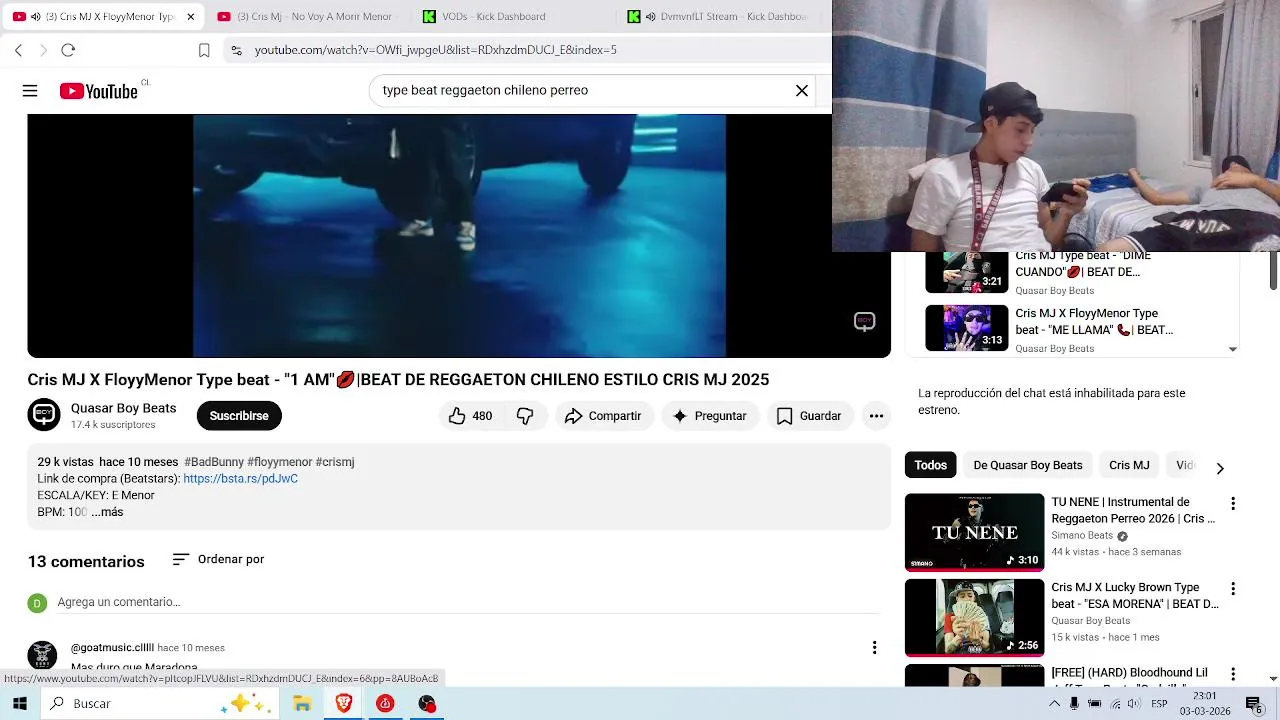Screen dimensions: 1280x720
Task: Open Brave browser taskbar icon
Action: coord(344,704)
